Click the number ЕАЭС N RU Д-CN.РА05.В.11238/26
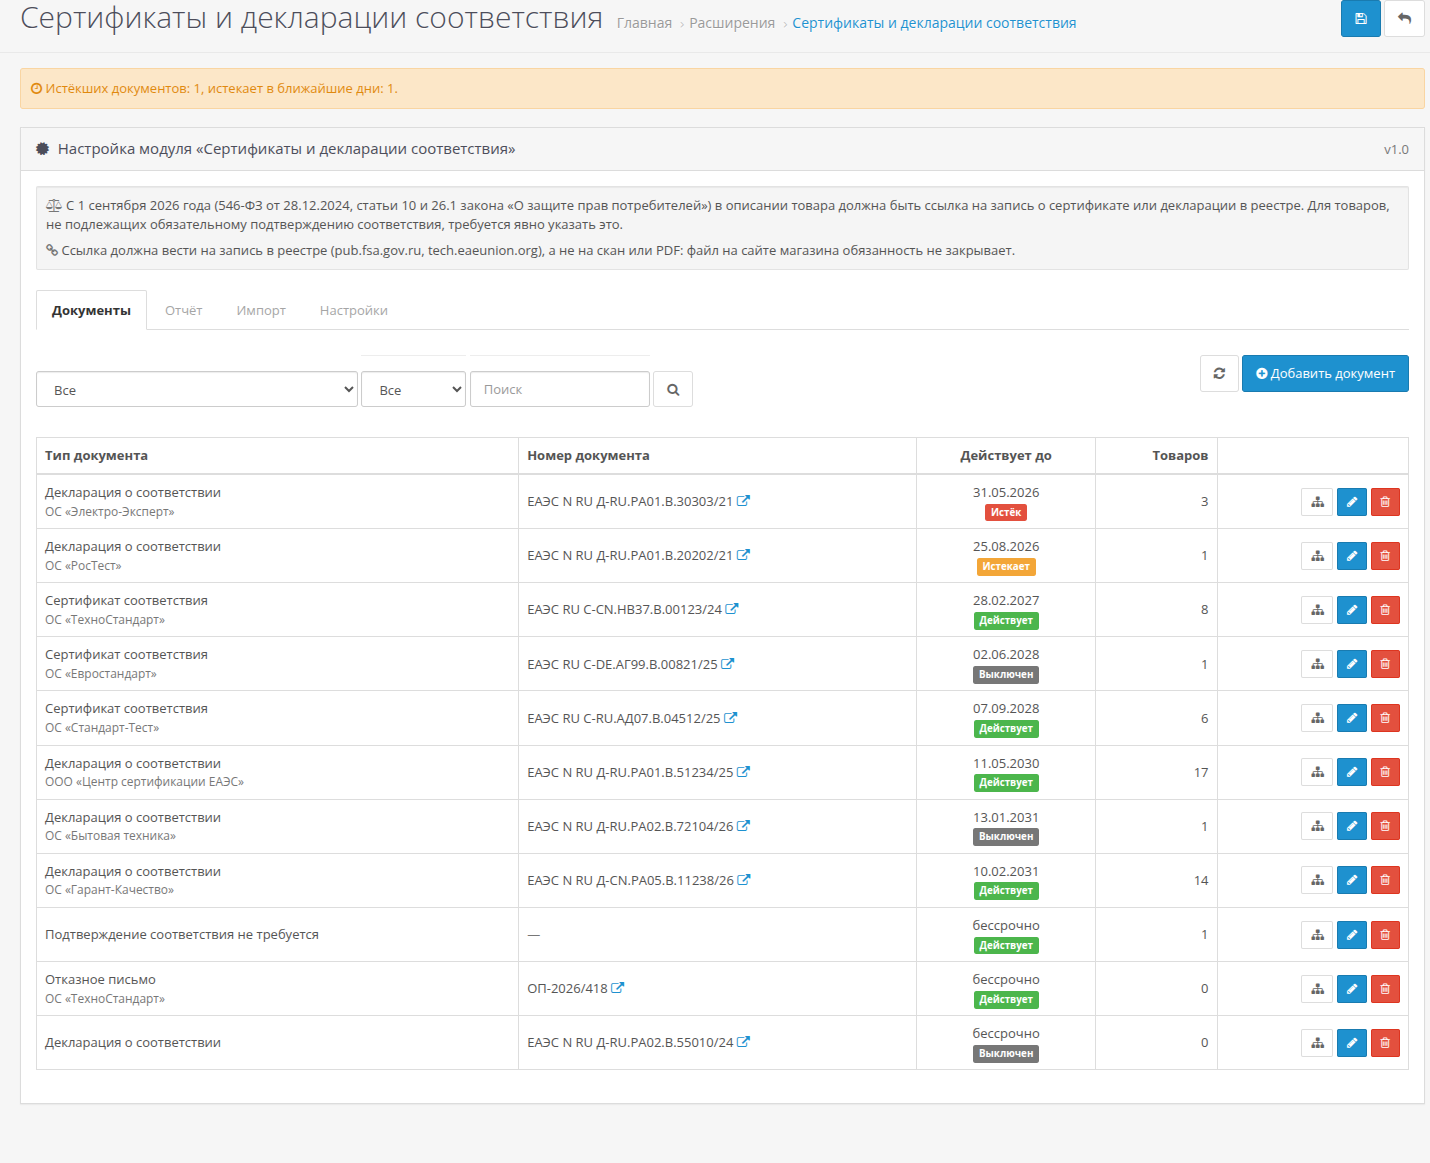The image size is (1430, 1163). pyautogui.click(x=630, y=880)
